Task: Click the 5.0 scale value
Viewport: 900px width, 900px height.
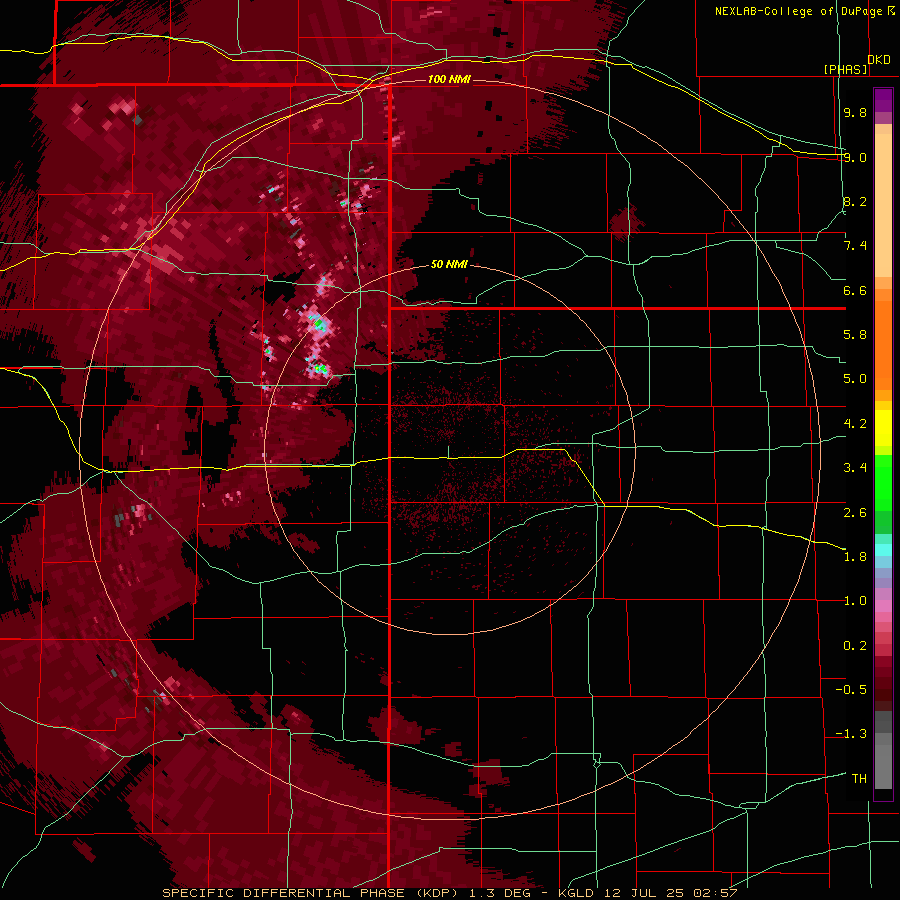Action: click(x=855, y=379)
